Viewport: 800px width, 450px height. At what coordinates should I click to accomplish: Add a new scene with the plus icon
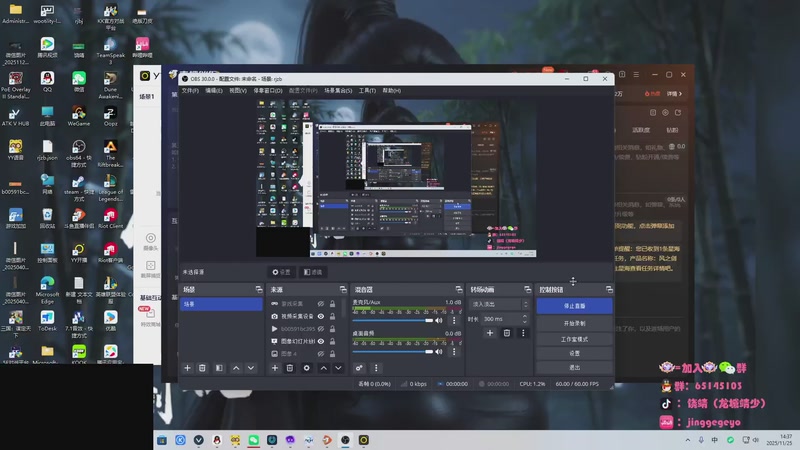click(187, 368)
